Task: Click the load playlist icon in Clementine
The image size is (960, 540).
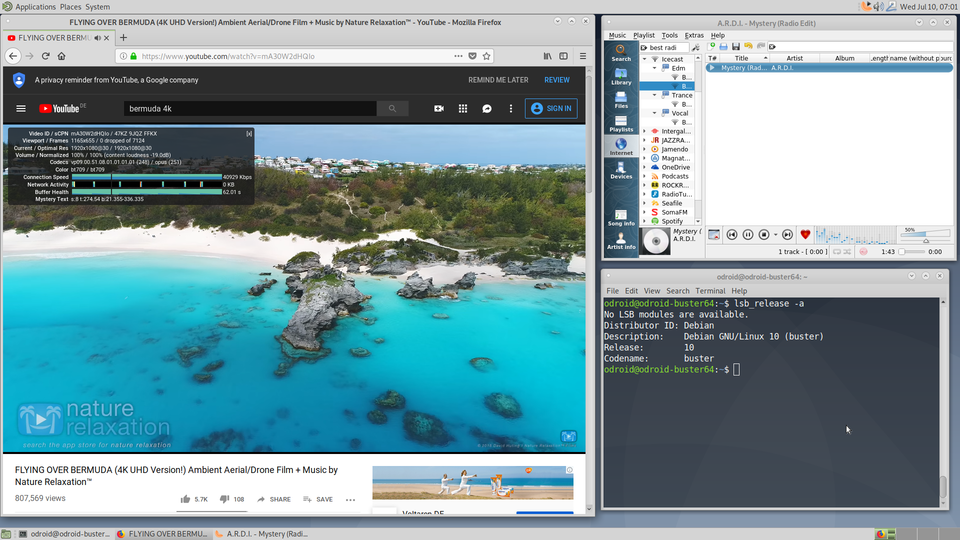Action: (x=724, y=46)
